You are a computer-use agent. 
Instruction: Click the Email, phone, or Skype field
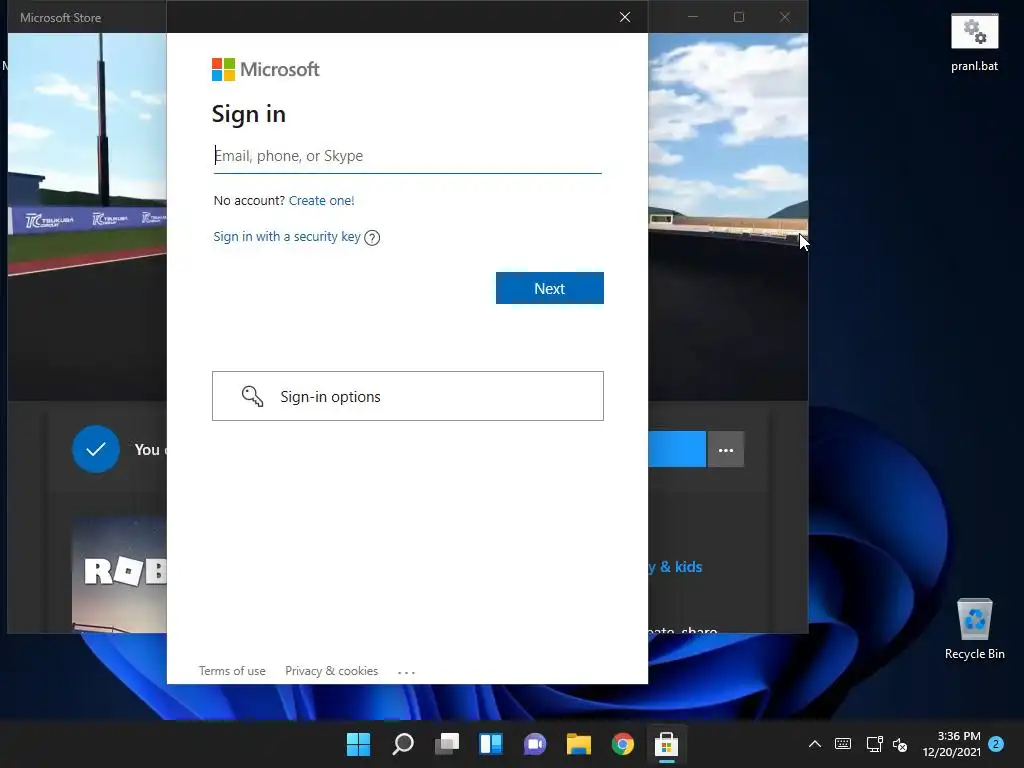408,155
